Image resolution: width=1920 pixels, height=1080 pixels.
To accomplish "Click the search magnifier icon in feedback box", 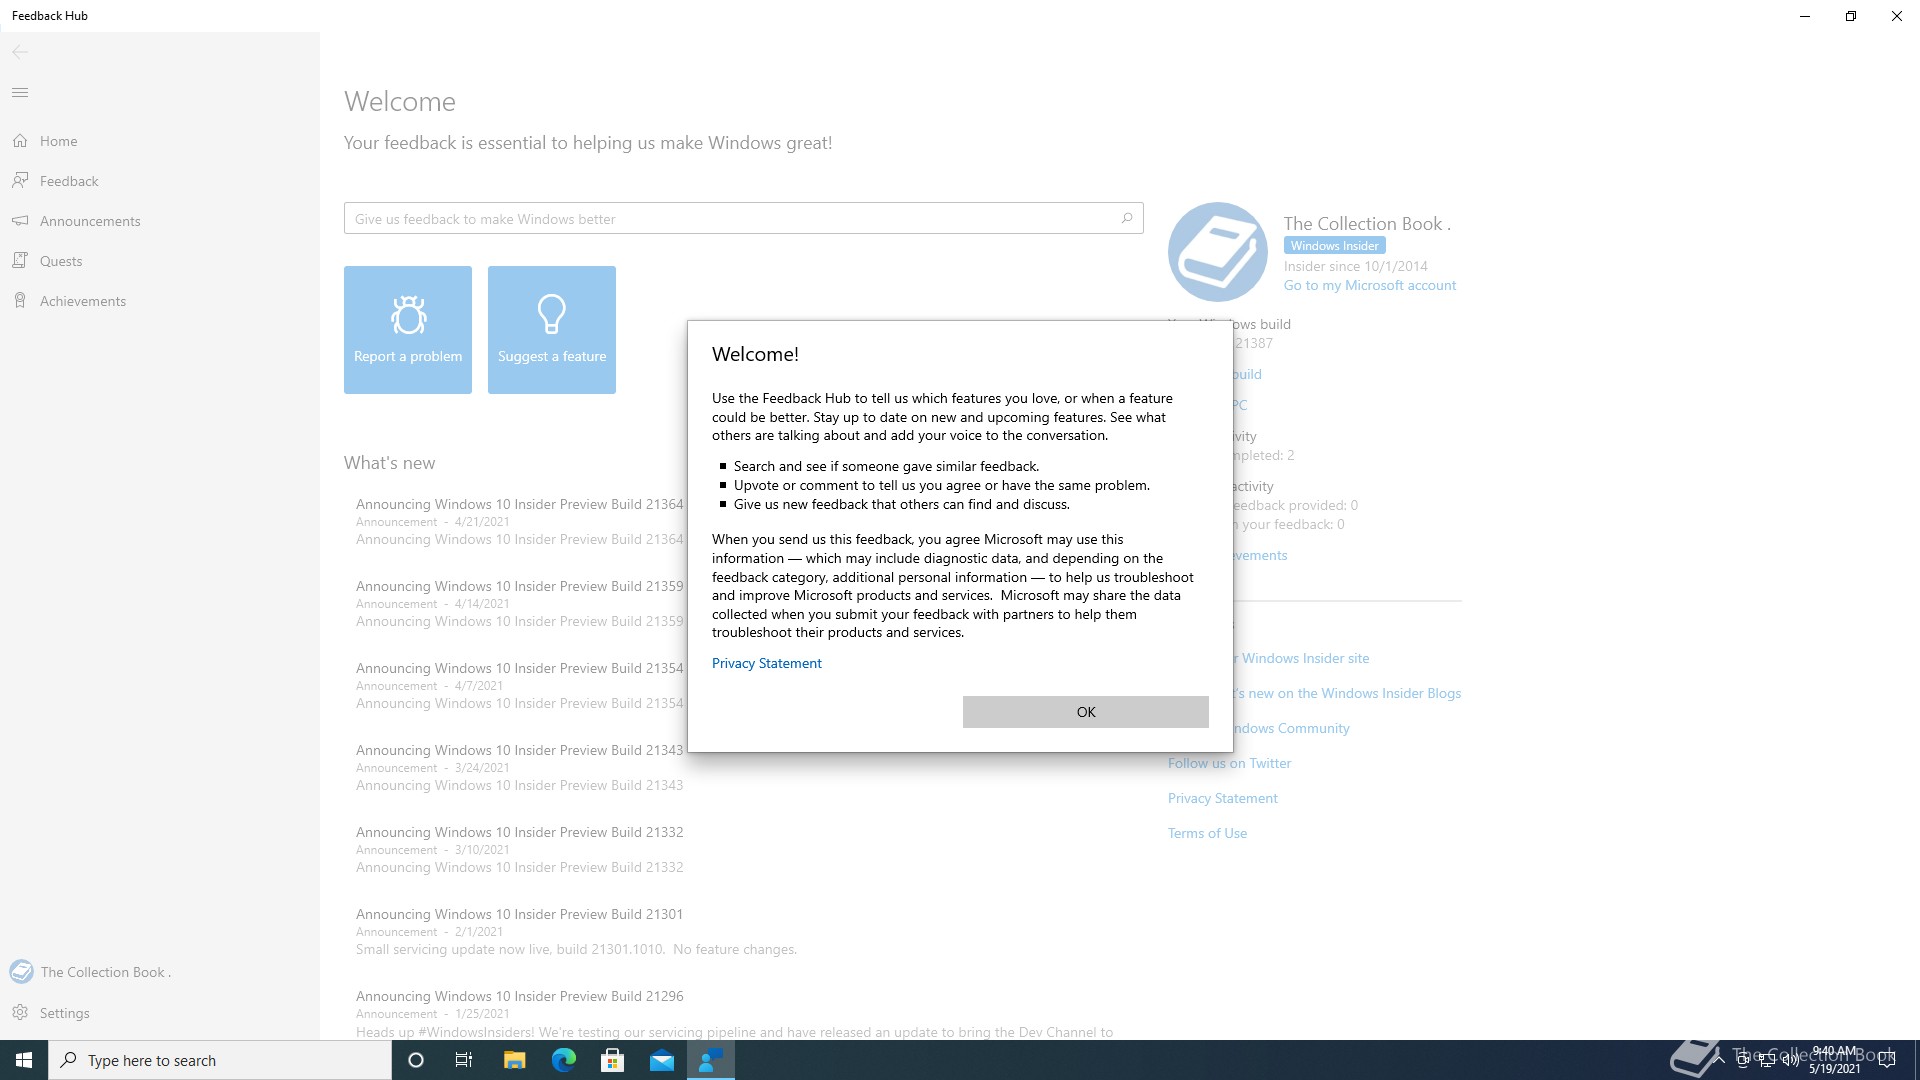I will pyautogui.click(x=1127, y=218).
